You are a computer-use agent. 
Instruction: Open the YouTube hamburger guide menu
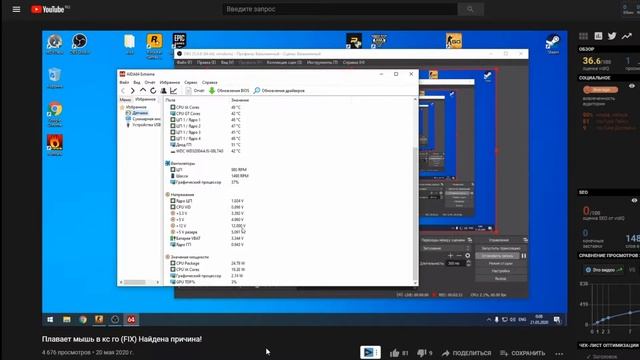coord(16,9)
